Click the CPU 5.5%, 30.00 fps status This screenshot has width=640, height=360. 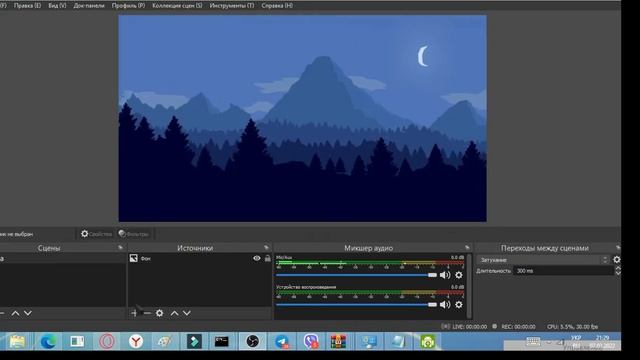[572, 327]
